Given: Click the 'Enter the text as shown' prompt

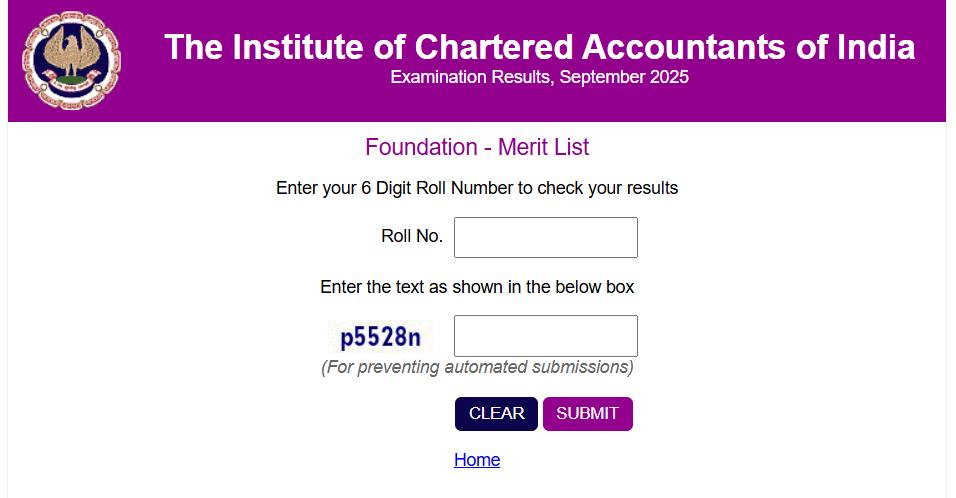Looking at the screenshot, I should pos(477,287).
